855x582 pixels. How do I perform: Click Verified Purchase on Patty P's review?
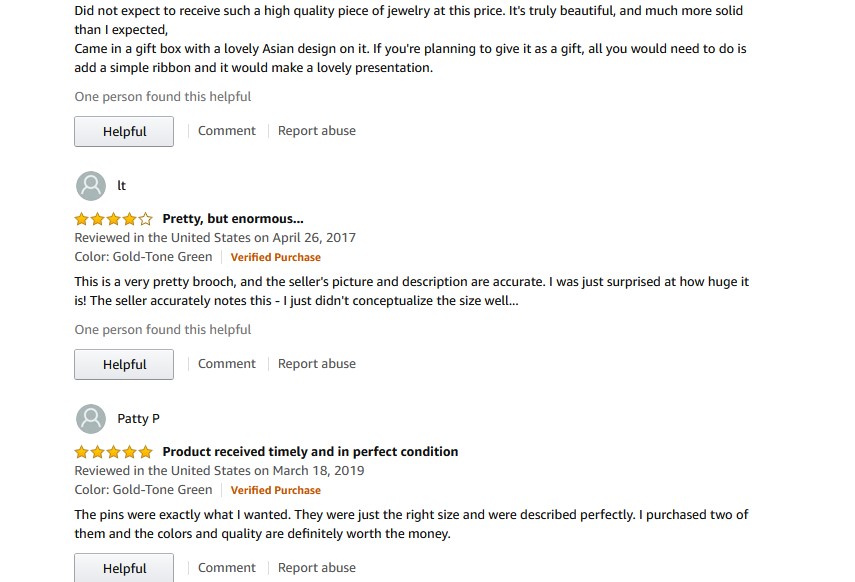point(276,490)
